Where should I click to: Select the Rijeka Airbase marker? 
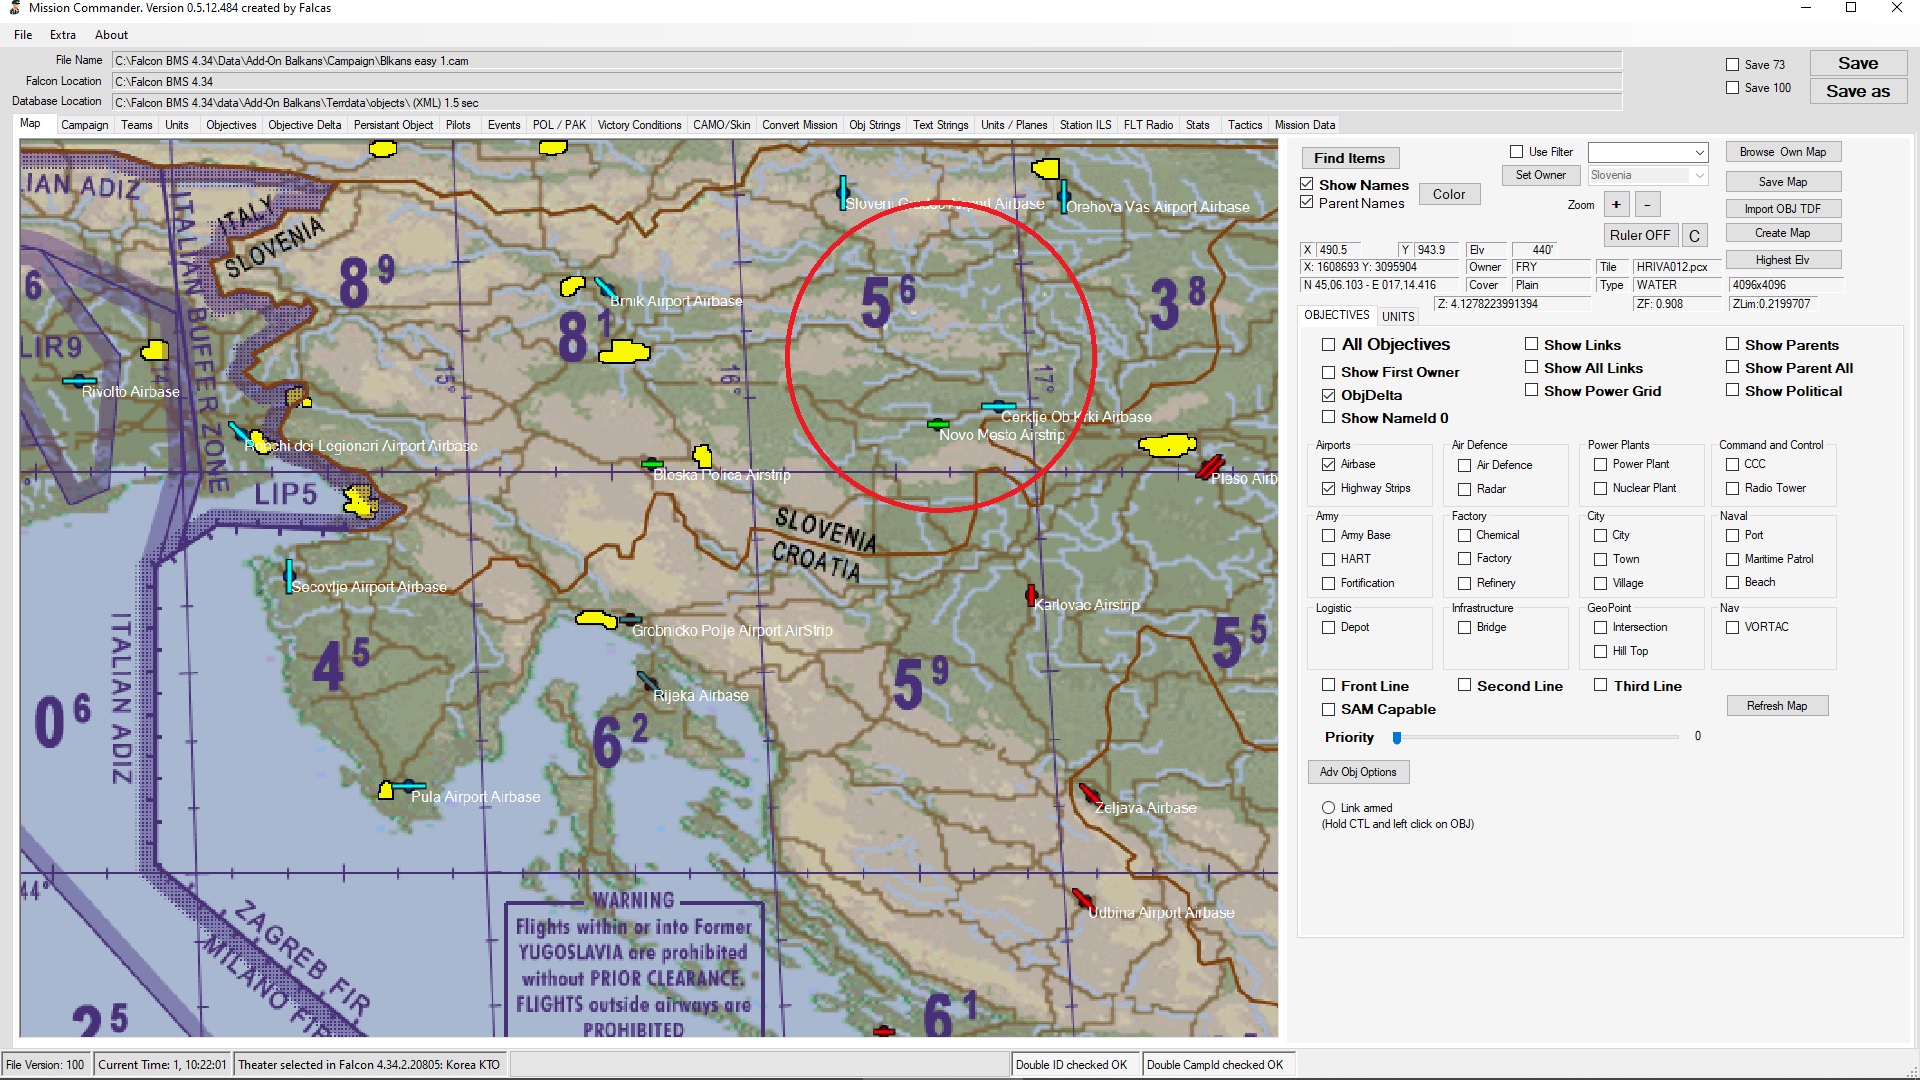647,681
